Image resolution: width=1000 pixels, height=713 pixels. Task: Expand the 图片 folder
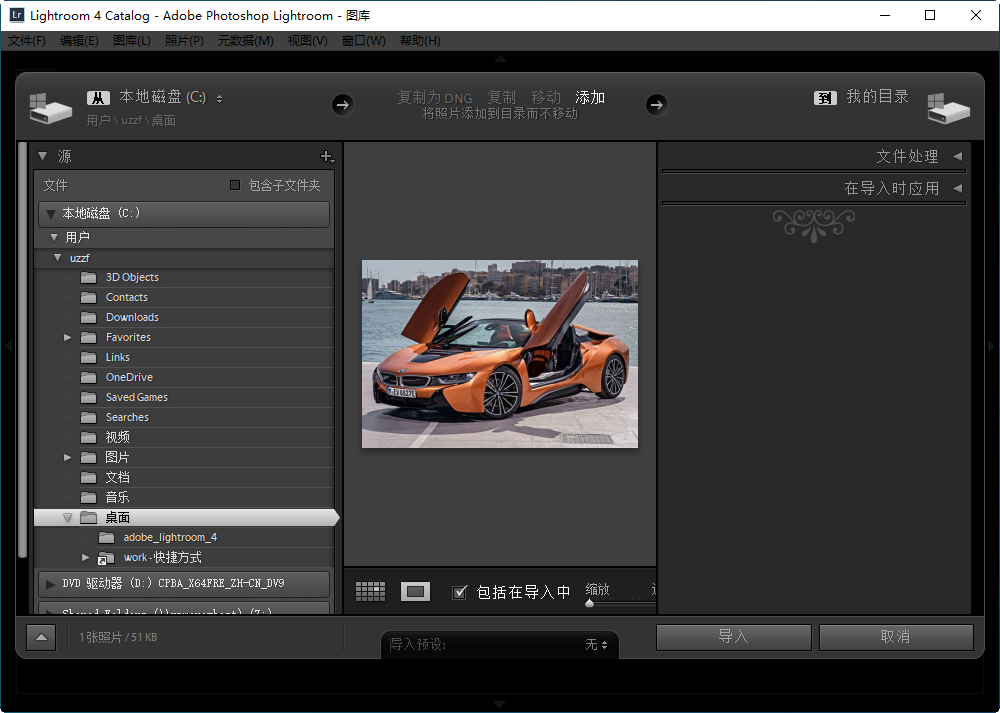click(68, 457)
